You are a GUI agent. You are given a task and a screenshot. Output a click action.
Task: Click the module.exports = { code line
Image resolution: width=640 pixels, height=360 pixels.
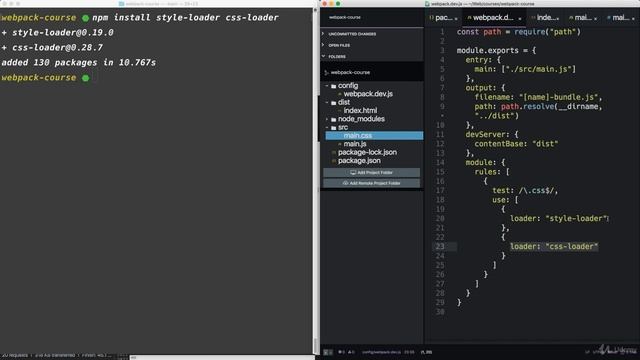click(496, 51)
